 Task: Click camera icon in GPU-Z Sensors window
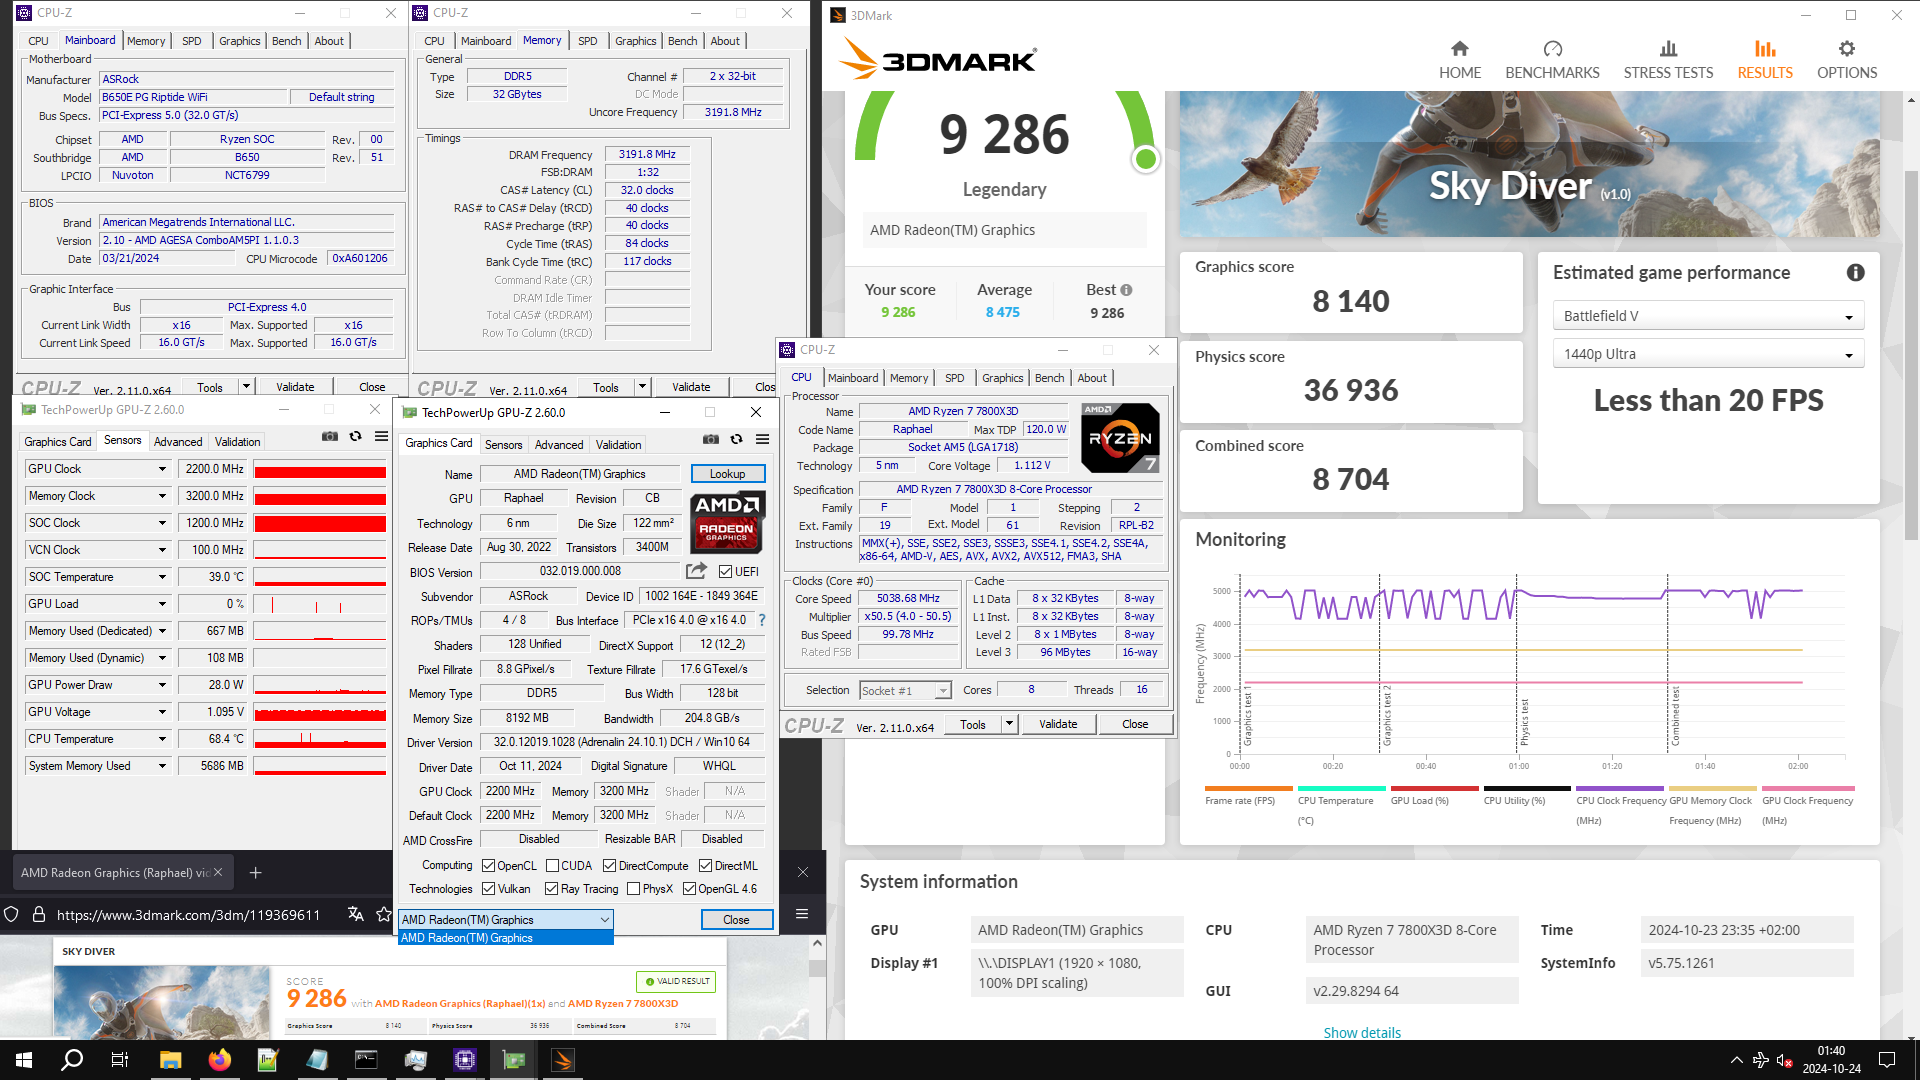pos(330,437)
